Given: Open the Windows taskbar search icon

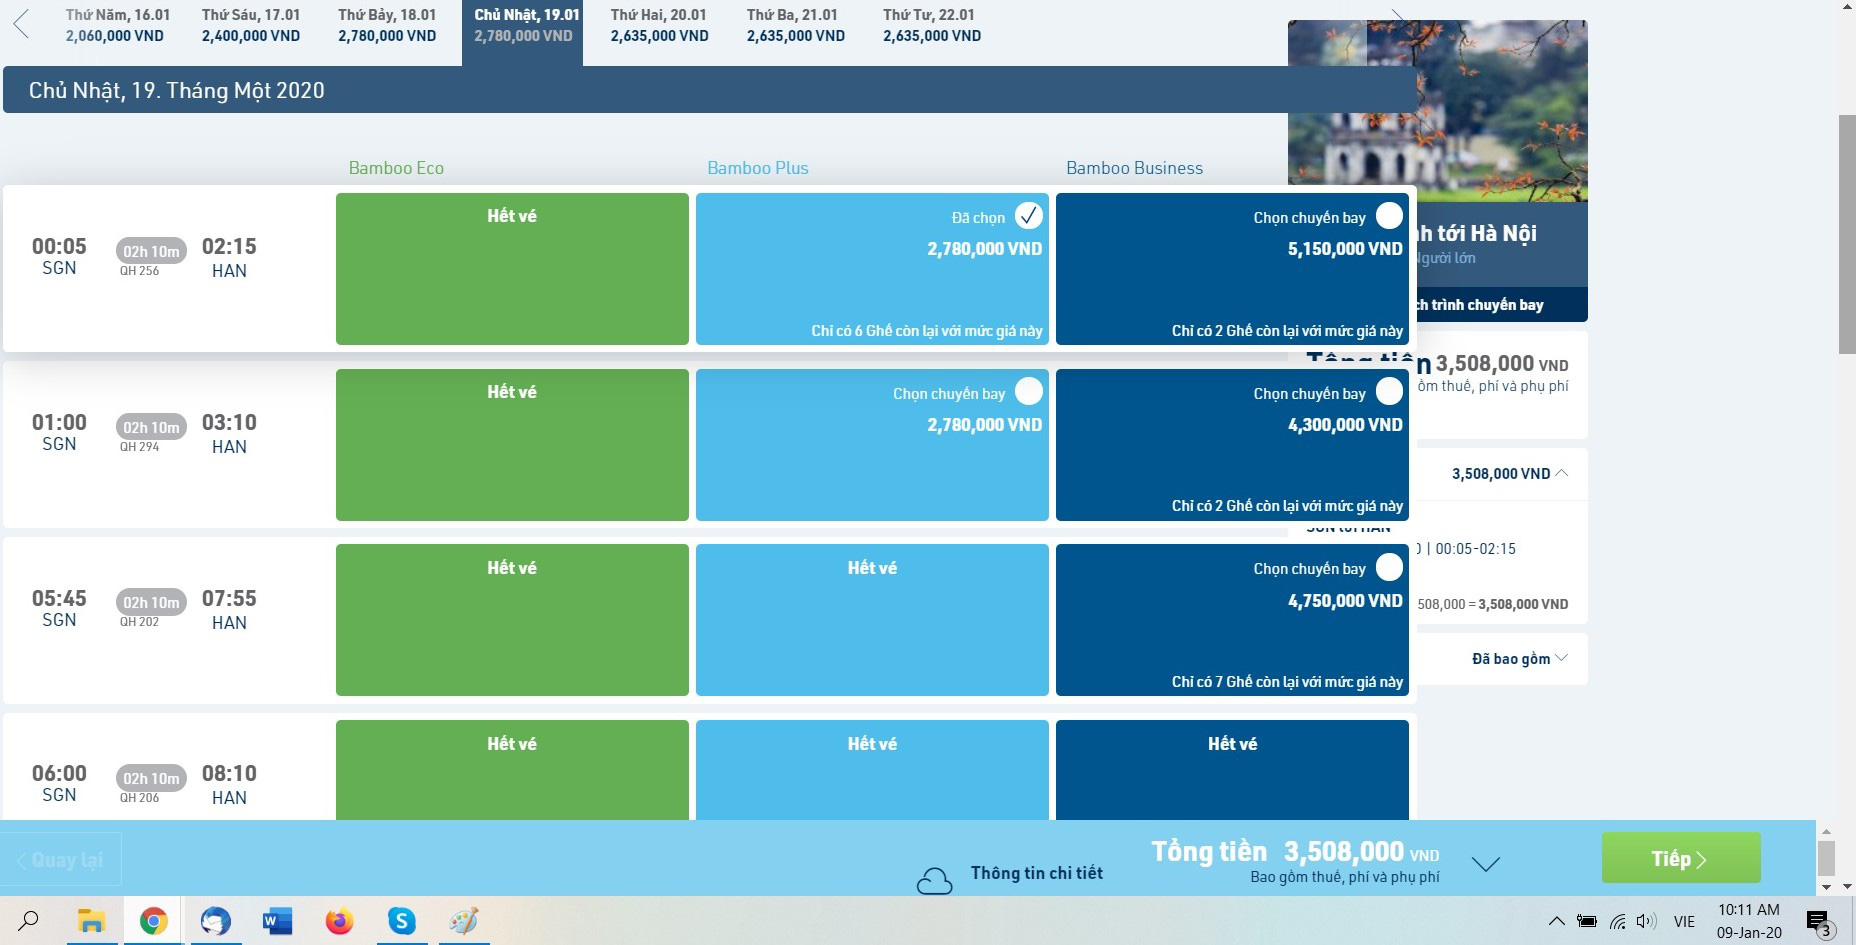Looking at the screenshot, I should [x=29, y=920].
